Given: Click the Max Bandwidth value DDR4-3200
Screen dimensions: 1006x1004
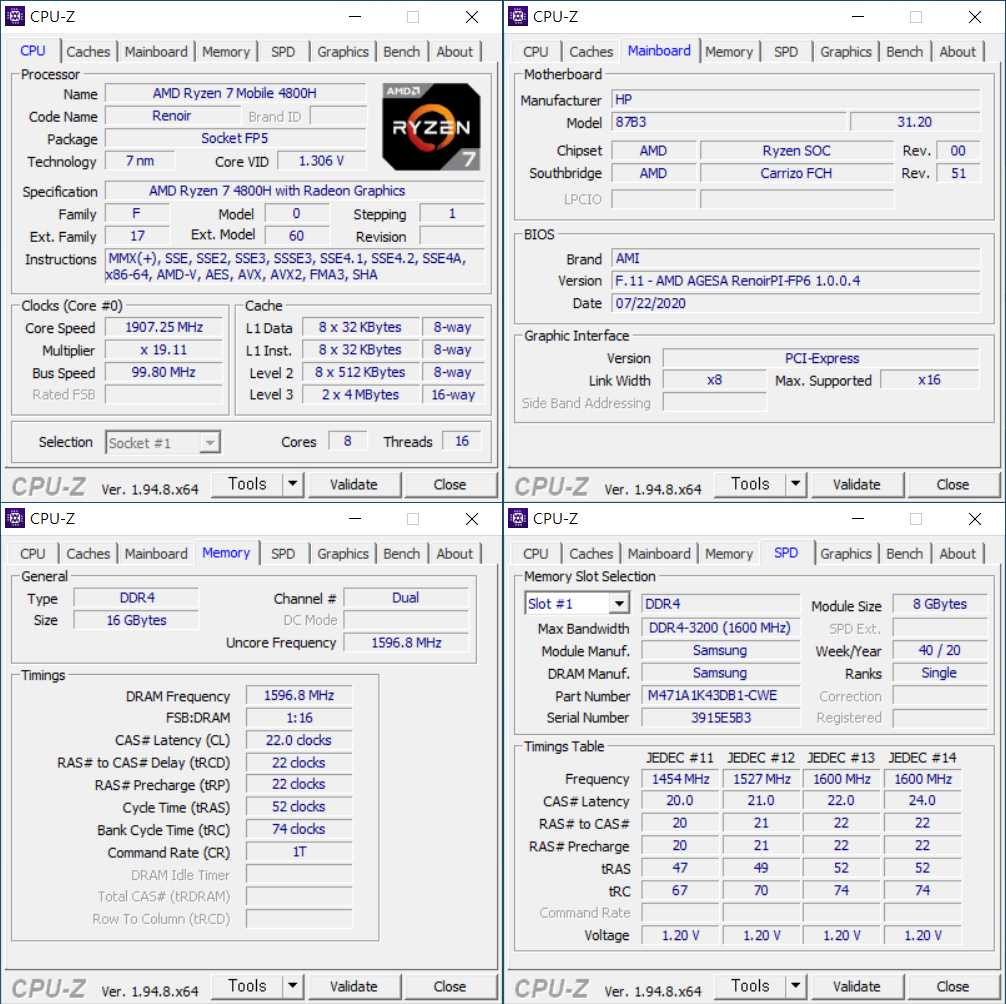Looking at the screenshot, I should point(720,628).
